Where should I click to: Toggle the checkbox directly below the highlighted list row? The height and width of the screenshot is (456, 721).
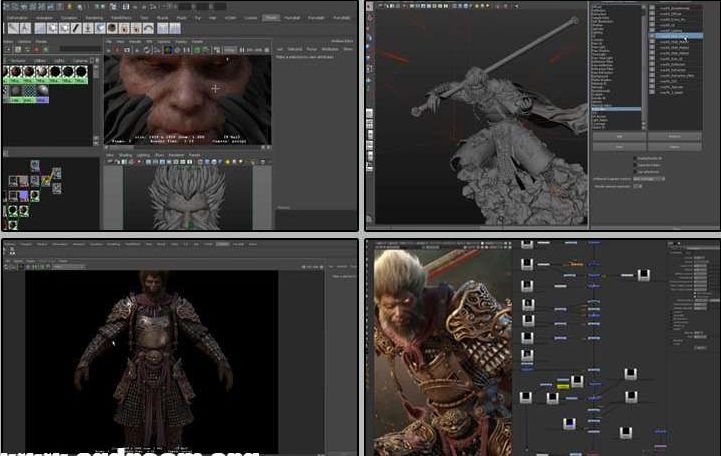point(652,42)
